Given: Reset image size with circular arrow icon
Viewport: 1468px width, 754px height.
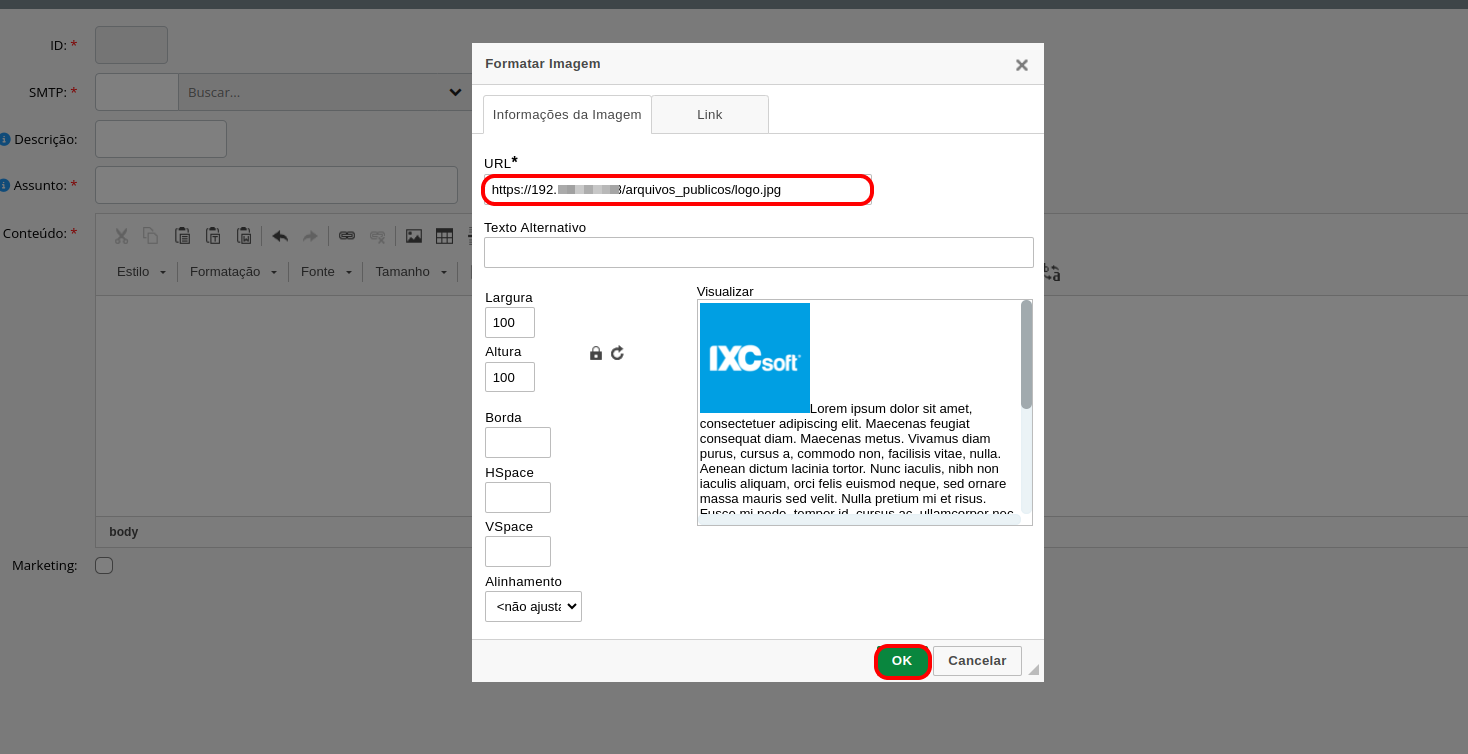Looking at the screenshot, I should 617,353.
